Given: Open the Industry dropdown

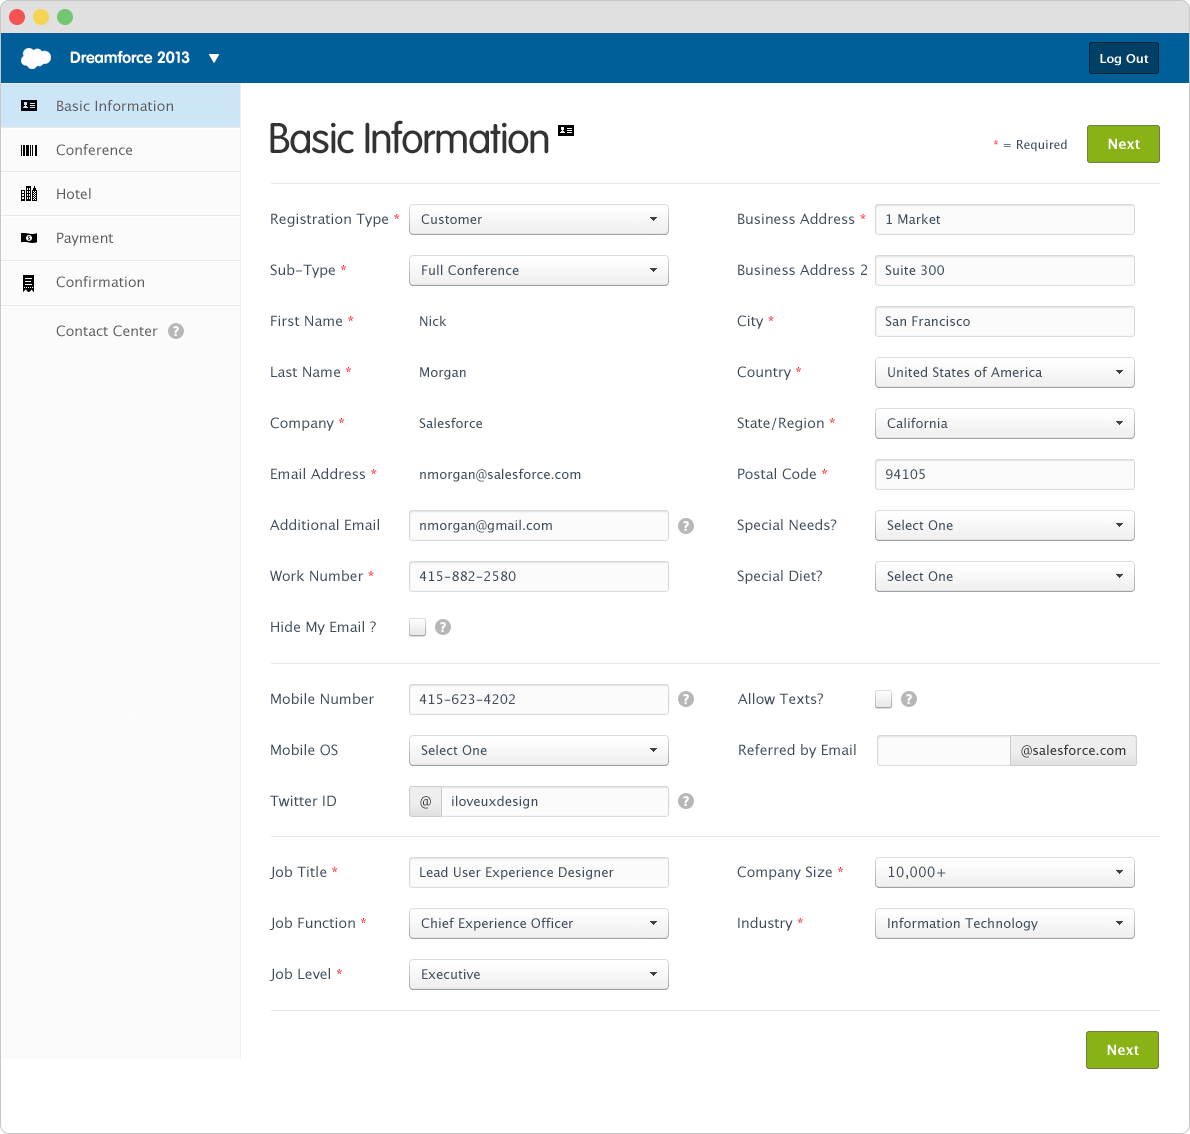Looking at the screenshot, I should [1005, 923].
